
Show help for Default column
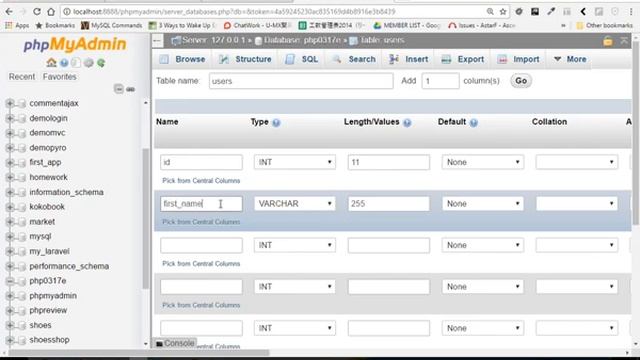(x=473, y=122)
